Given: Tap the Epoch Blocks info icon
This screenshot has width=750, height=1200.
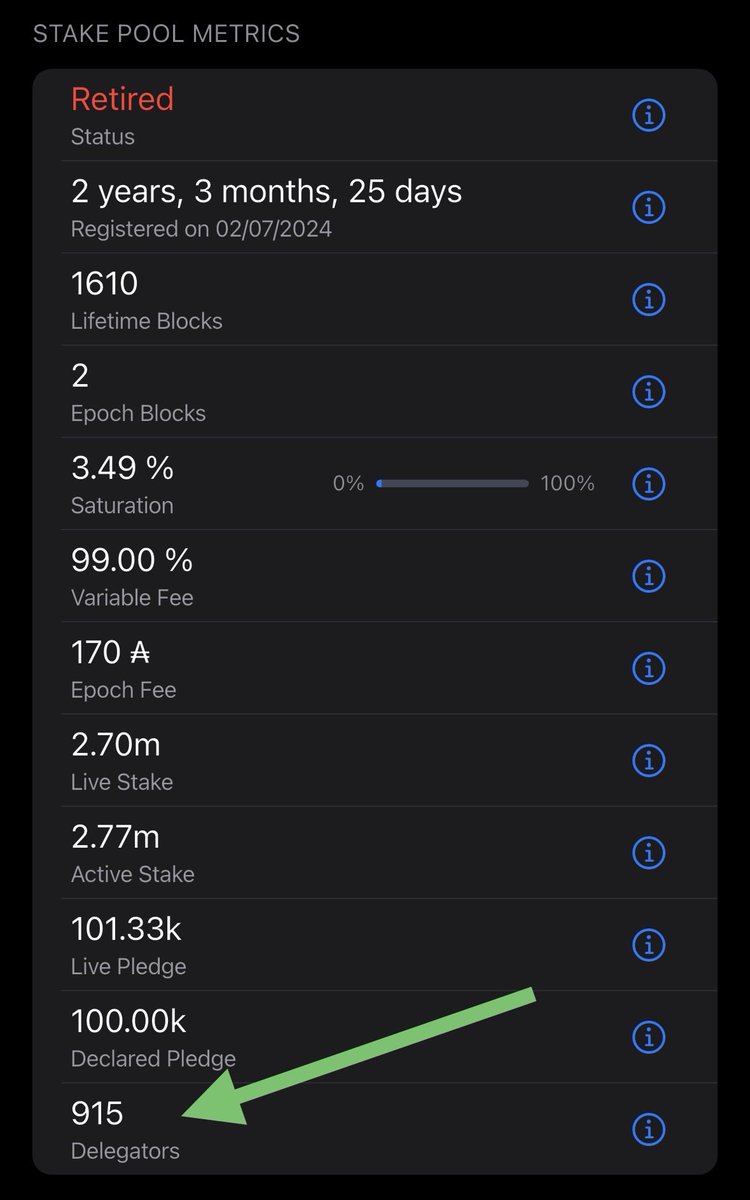Looking at the screenshot, I should point(649,392).
